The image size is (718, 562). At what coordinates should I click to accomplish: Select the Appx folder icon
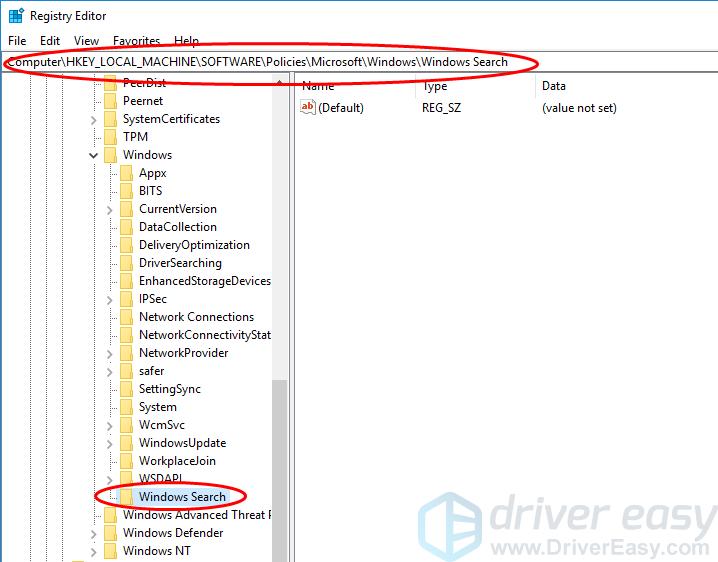(126, 173)
